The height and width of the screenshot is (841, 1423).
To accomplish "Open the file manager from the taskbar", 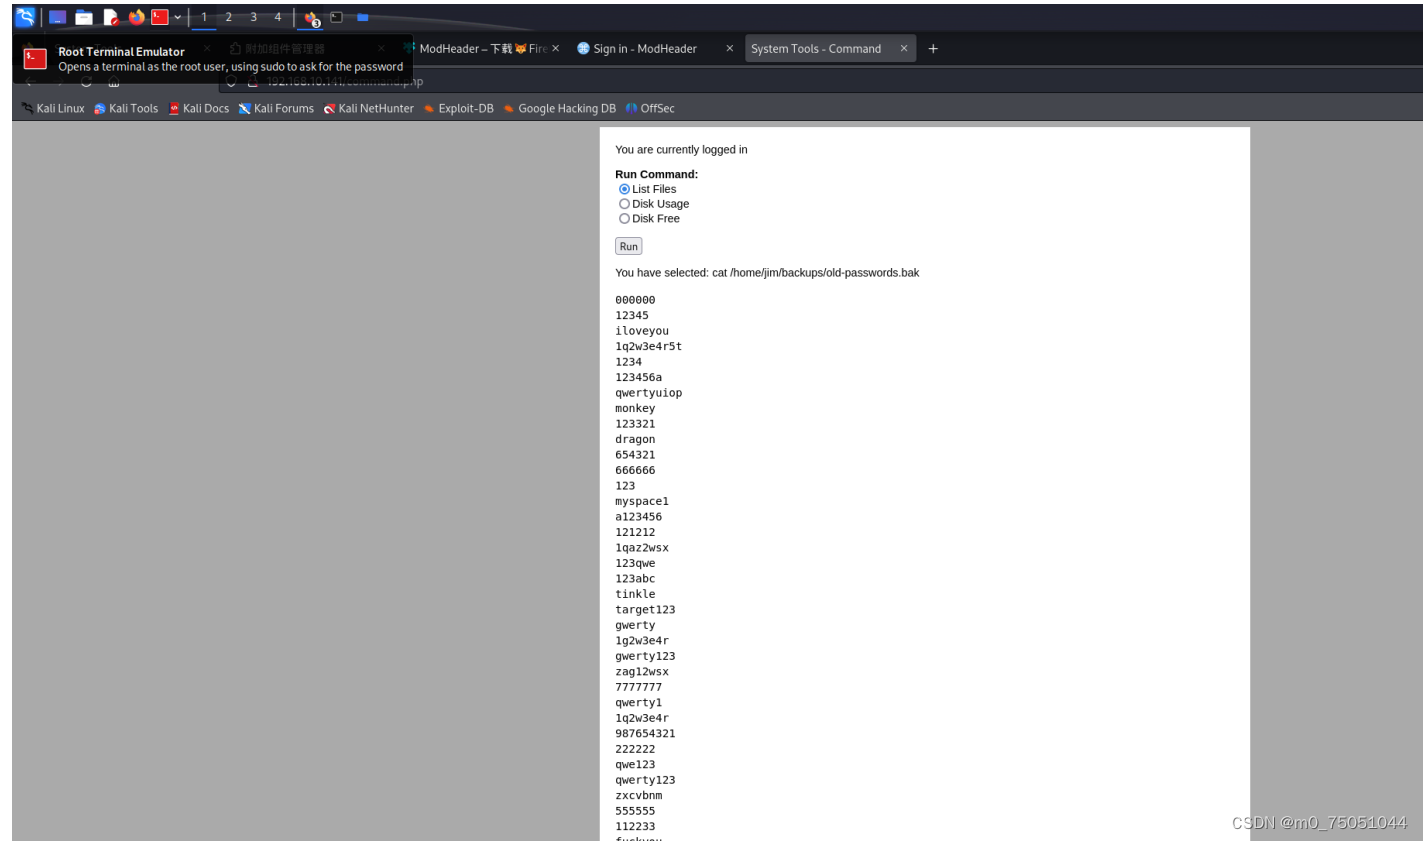I will coord(84,17).
